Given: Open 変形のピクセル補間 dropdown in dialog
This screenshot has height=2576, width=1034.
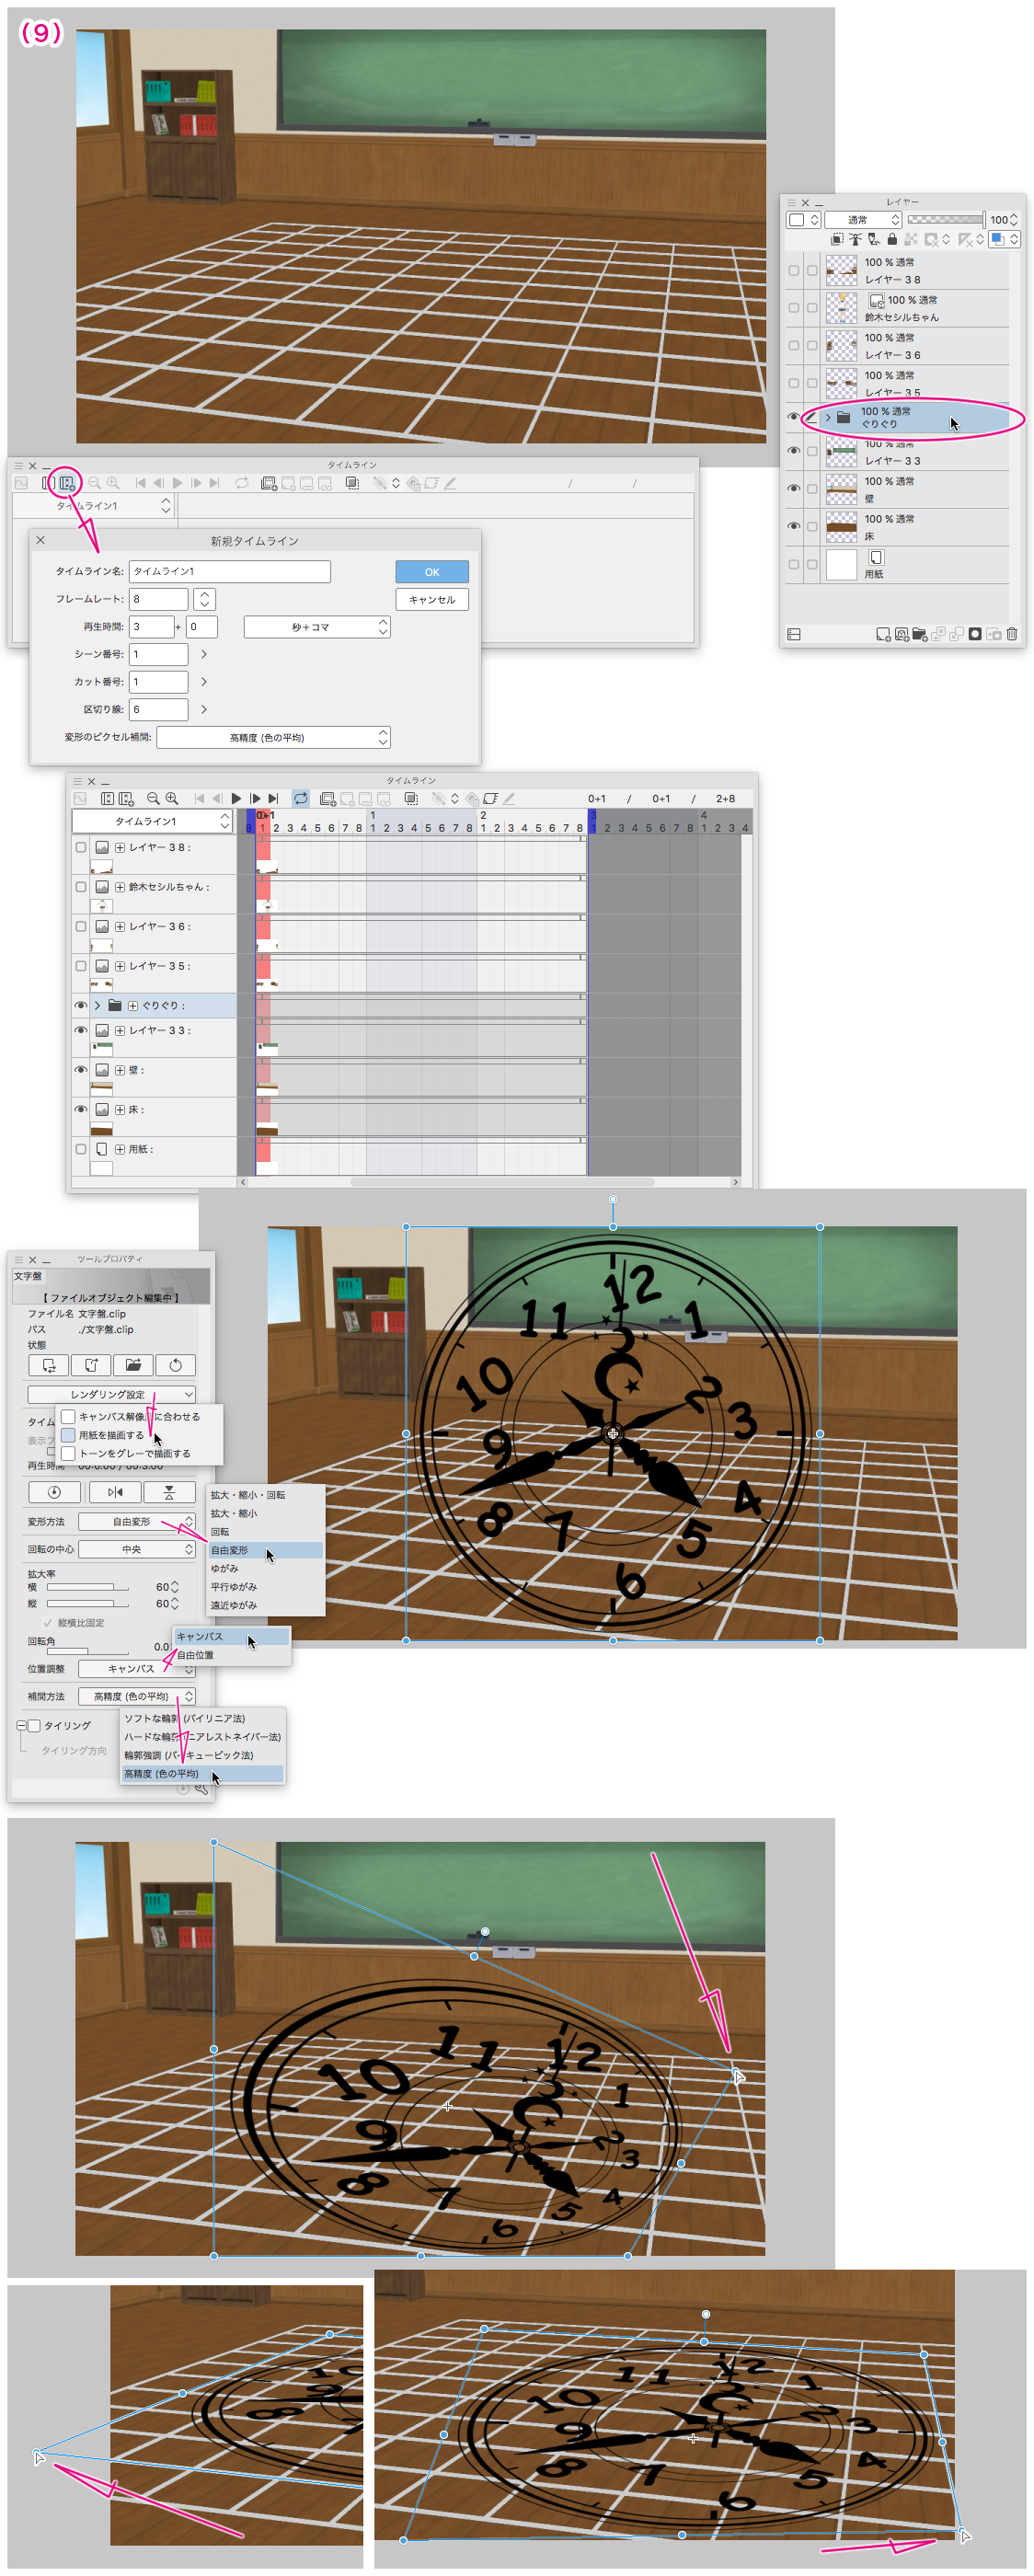Looking at the screenshot, I should [273, 738].
